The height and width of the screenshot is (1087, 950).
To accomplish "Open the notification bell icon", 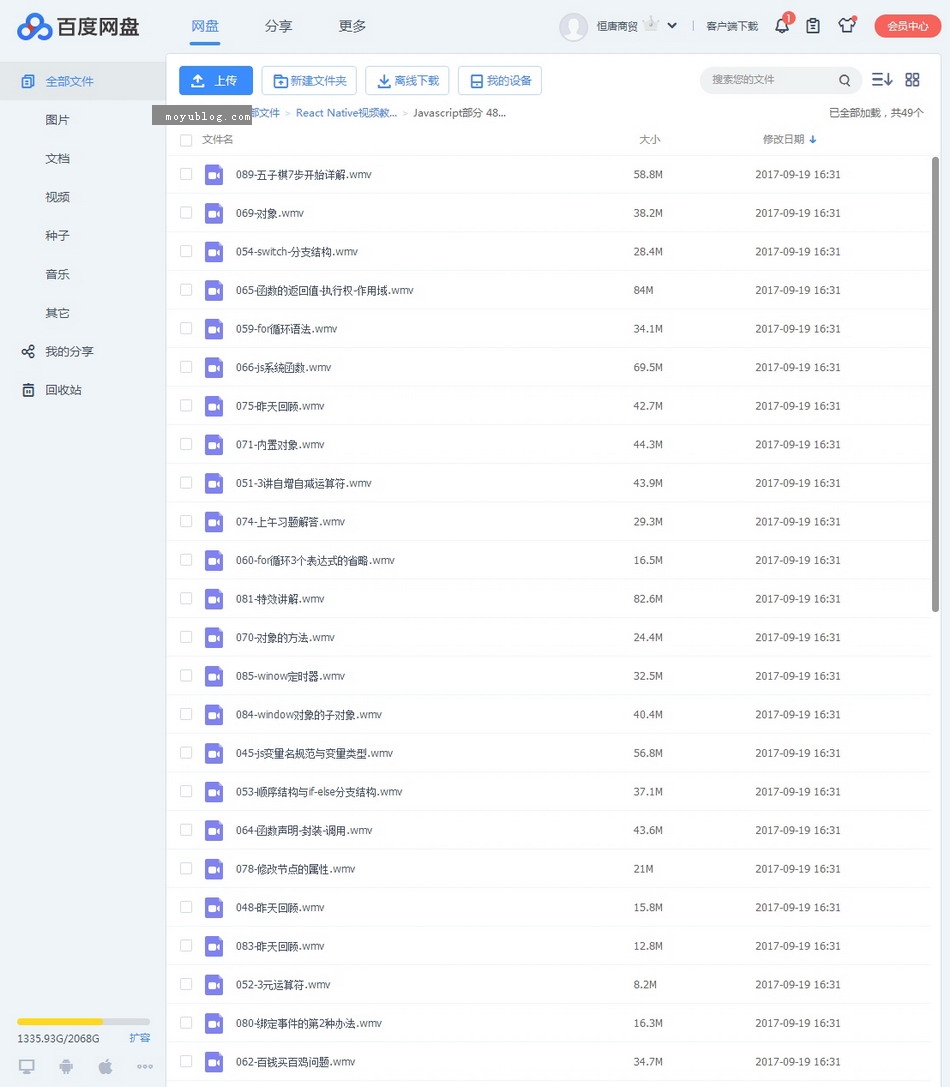I will [781, 26].
